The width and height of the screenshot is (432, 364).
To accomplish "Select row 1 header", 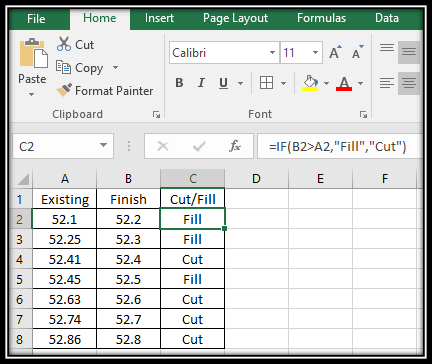I will click(20, 199).
